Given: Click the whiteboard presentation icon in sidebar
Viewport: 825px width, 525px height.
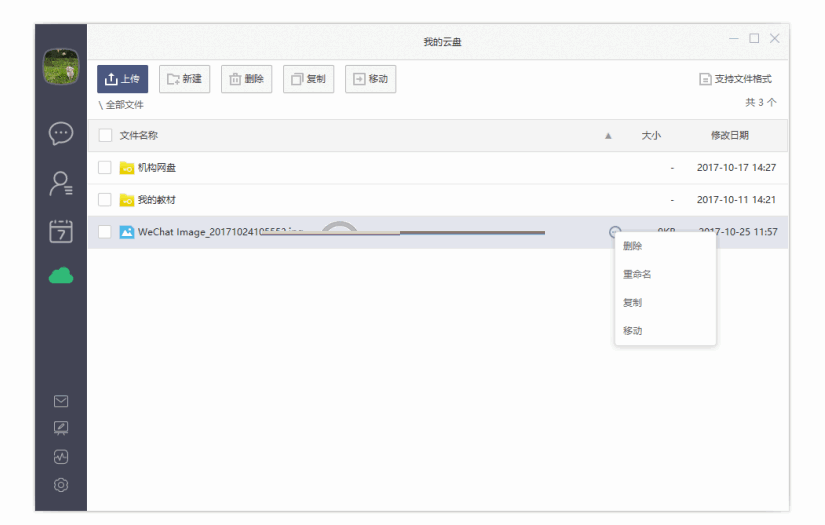Looking at the screenshot, I should (61, 428).
